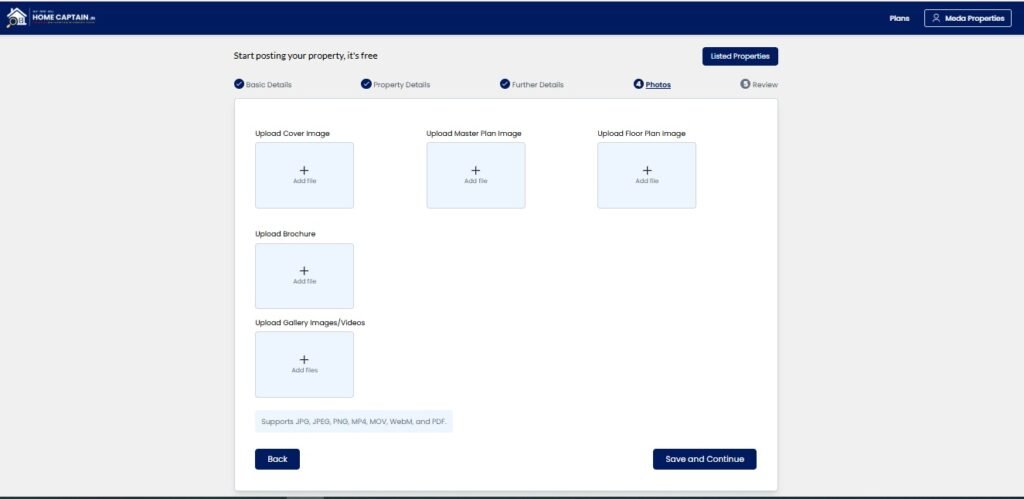Click the user profile icon beside Meda Properties

point(936,18)
